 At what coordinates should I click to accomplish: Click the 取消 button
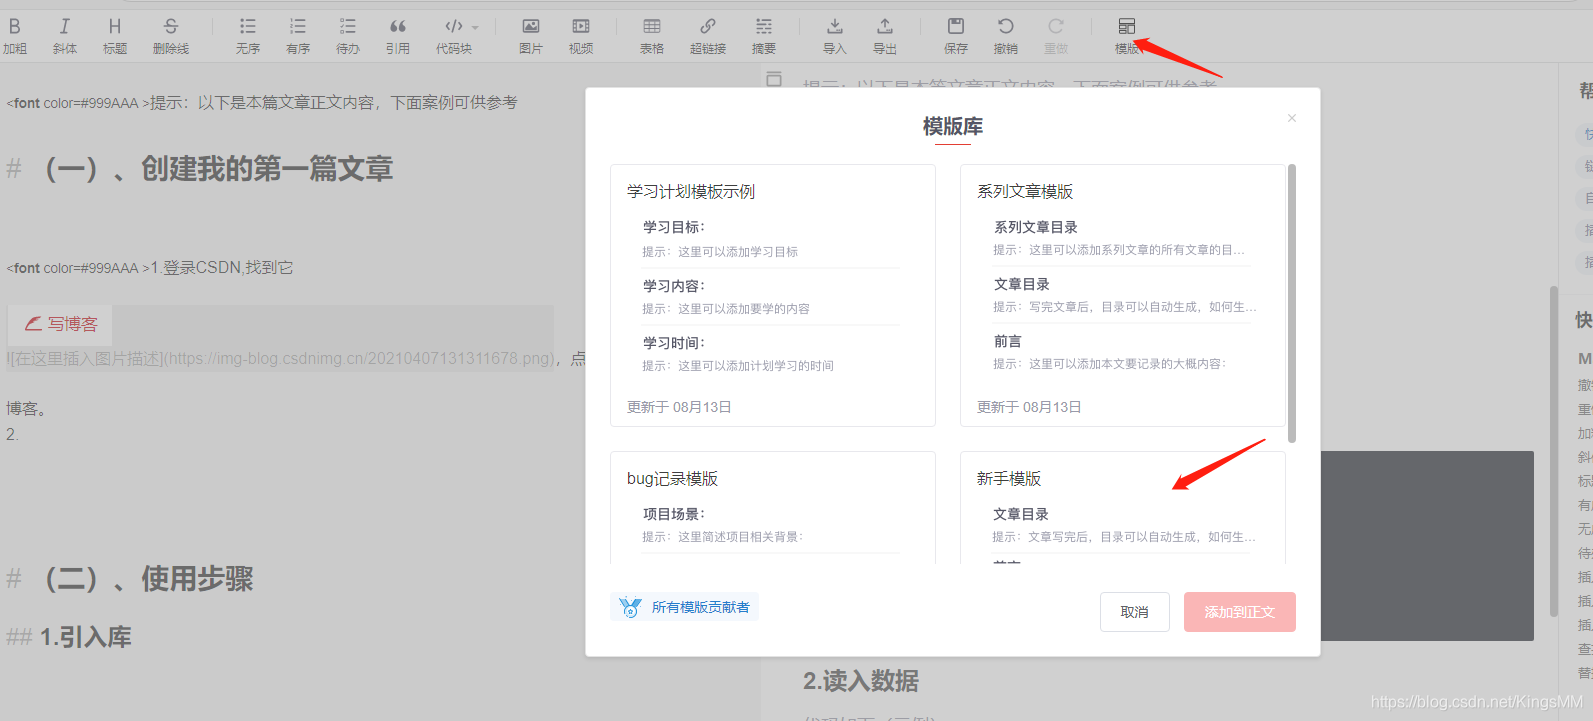(x=1135, y=612)
